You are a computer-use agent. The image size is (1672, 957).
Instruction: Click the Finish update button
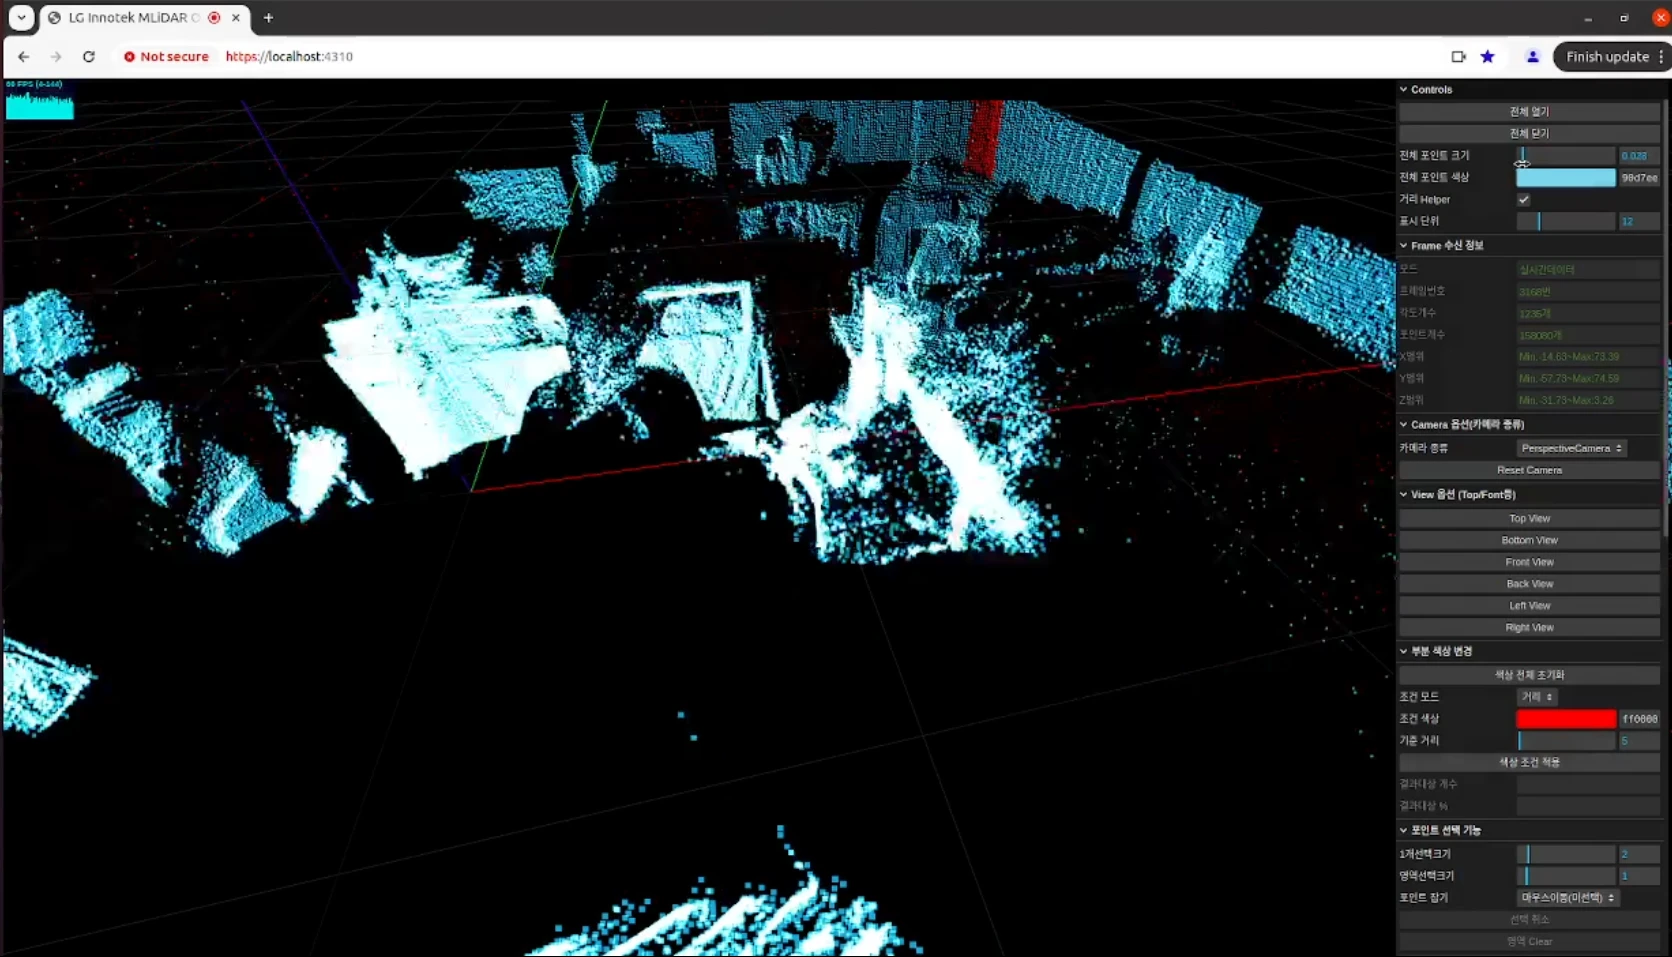pyautogui.click(x=1607, y=57)
